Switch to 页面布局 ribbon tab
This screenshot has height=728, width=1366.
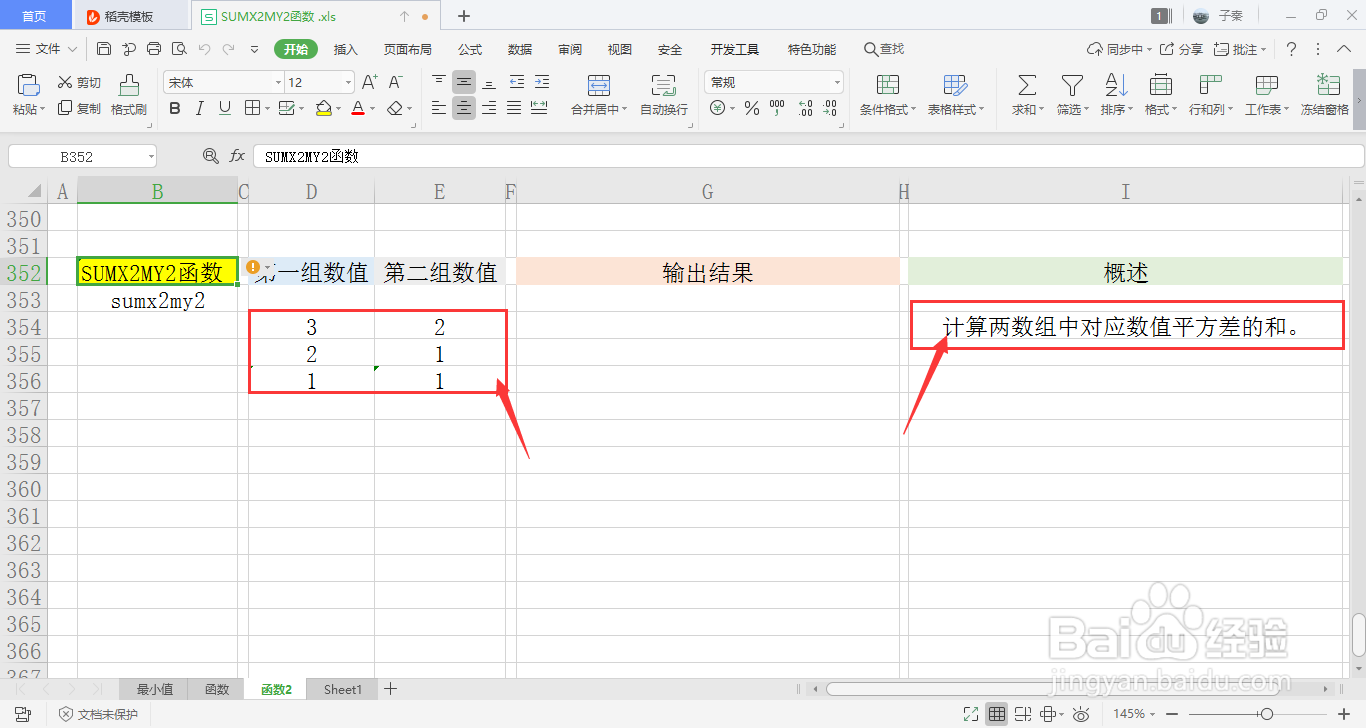point(408,49)
